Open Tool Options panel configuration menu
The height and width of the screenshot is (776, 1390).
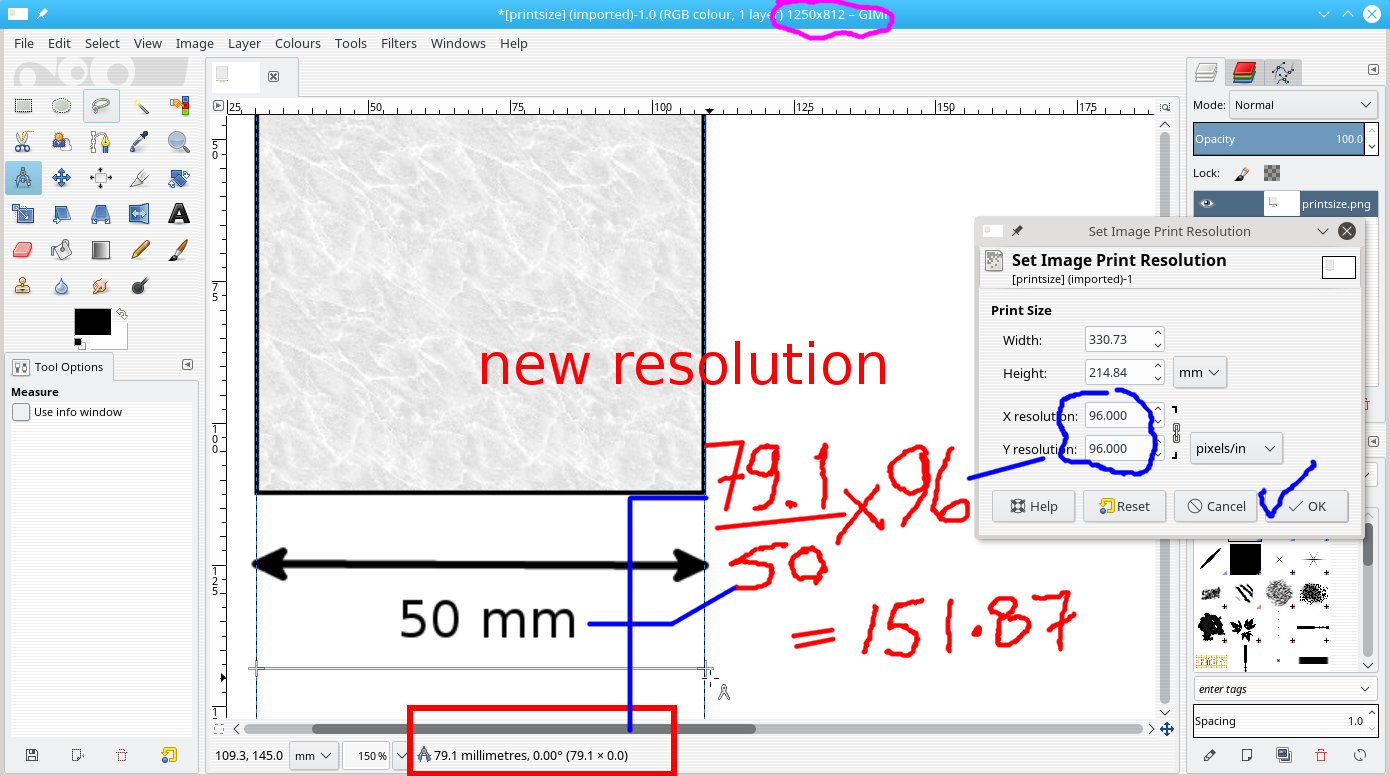(x=187, y=365)
